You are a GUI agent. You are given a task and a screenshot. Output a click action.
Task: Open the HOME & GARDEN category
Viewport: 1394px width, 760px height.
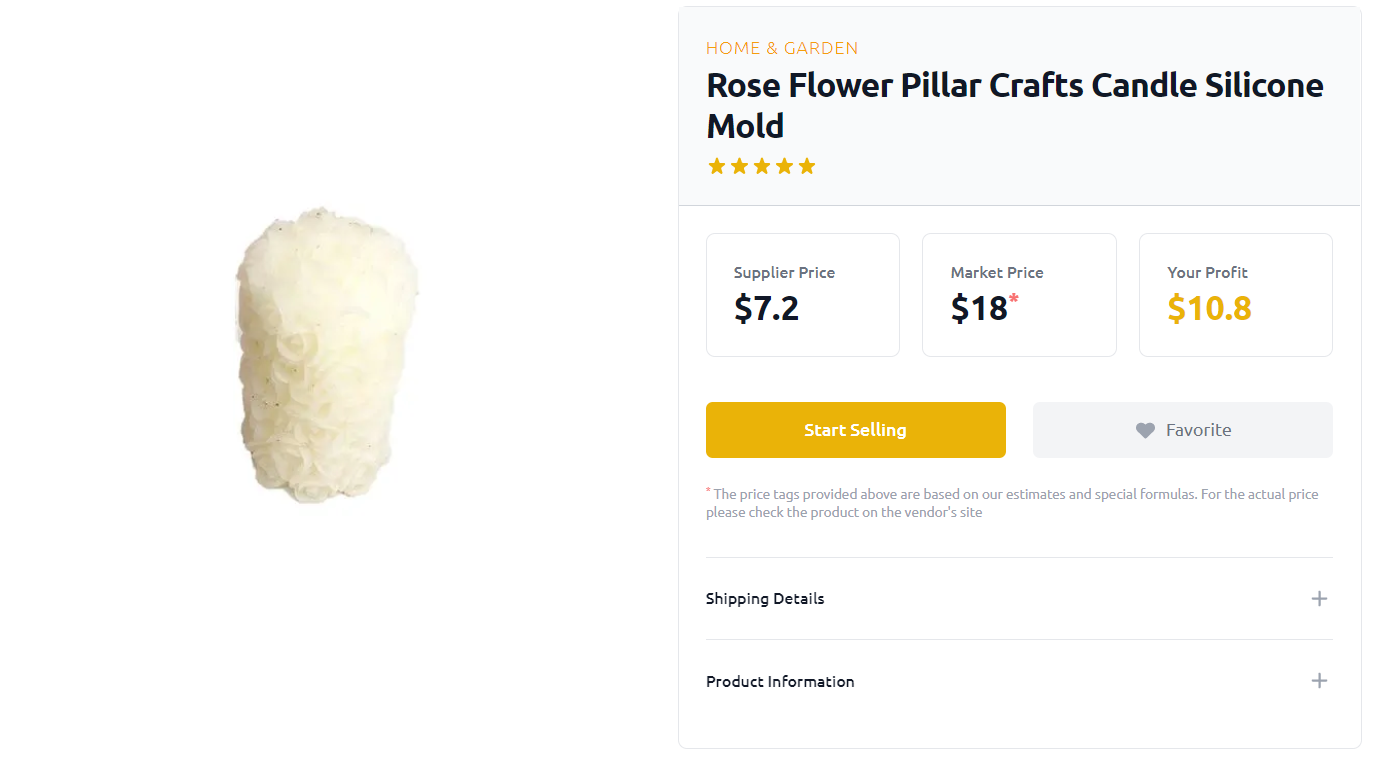(781, 47)
